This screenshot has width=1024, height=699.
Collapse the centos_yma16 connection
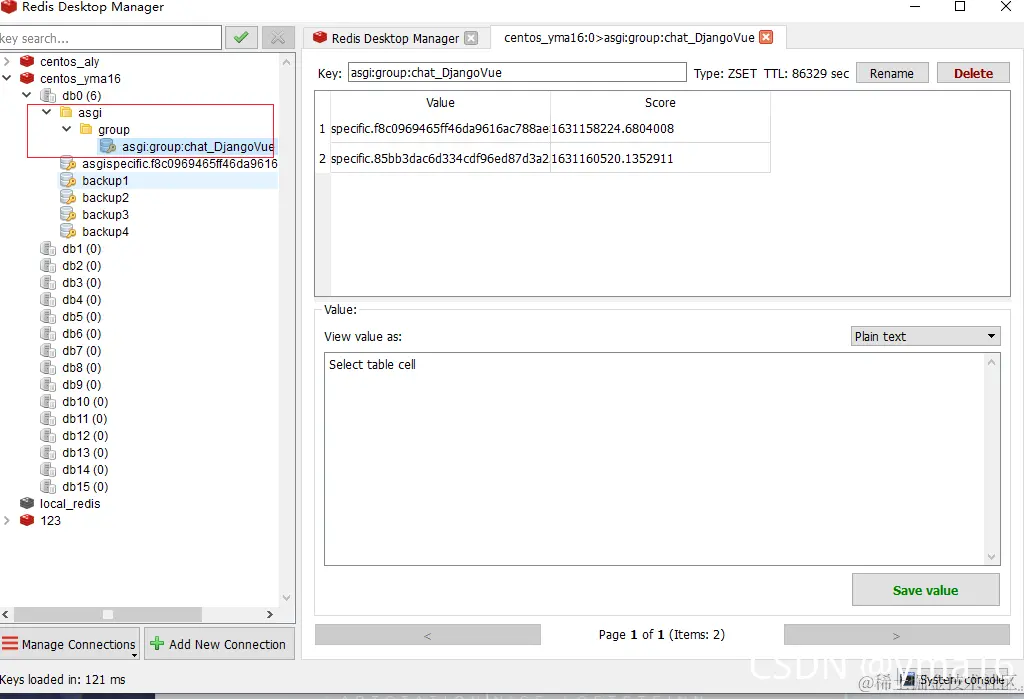click(x=7, y=78)
